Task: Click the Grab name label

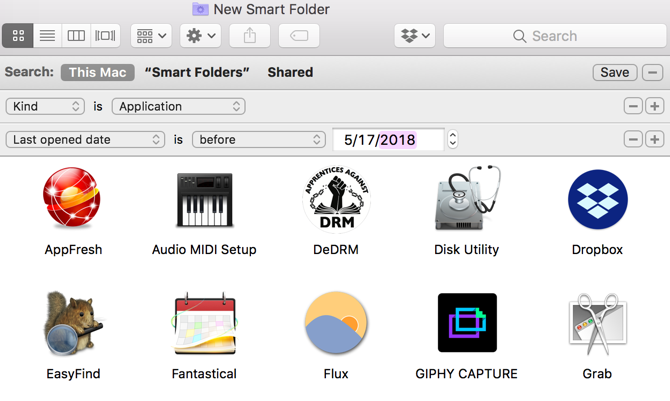Action: coord(597,374)
